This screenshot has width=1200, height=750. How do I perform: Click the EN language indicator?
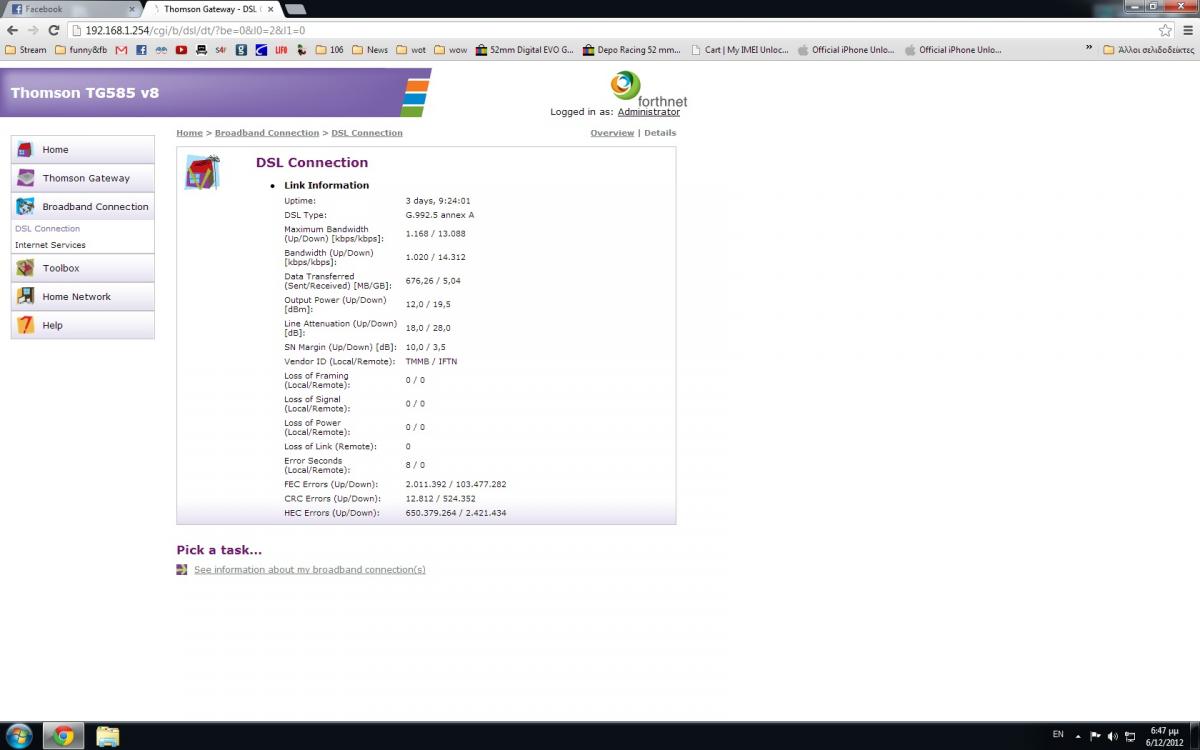click(1057, 736)
